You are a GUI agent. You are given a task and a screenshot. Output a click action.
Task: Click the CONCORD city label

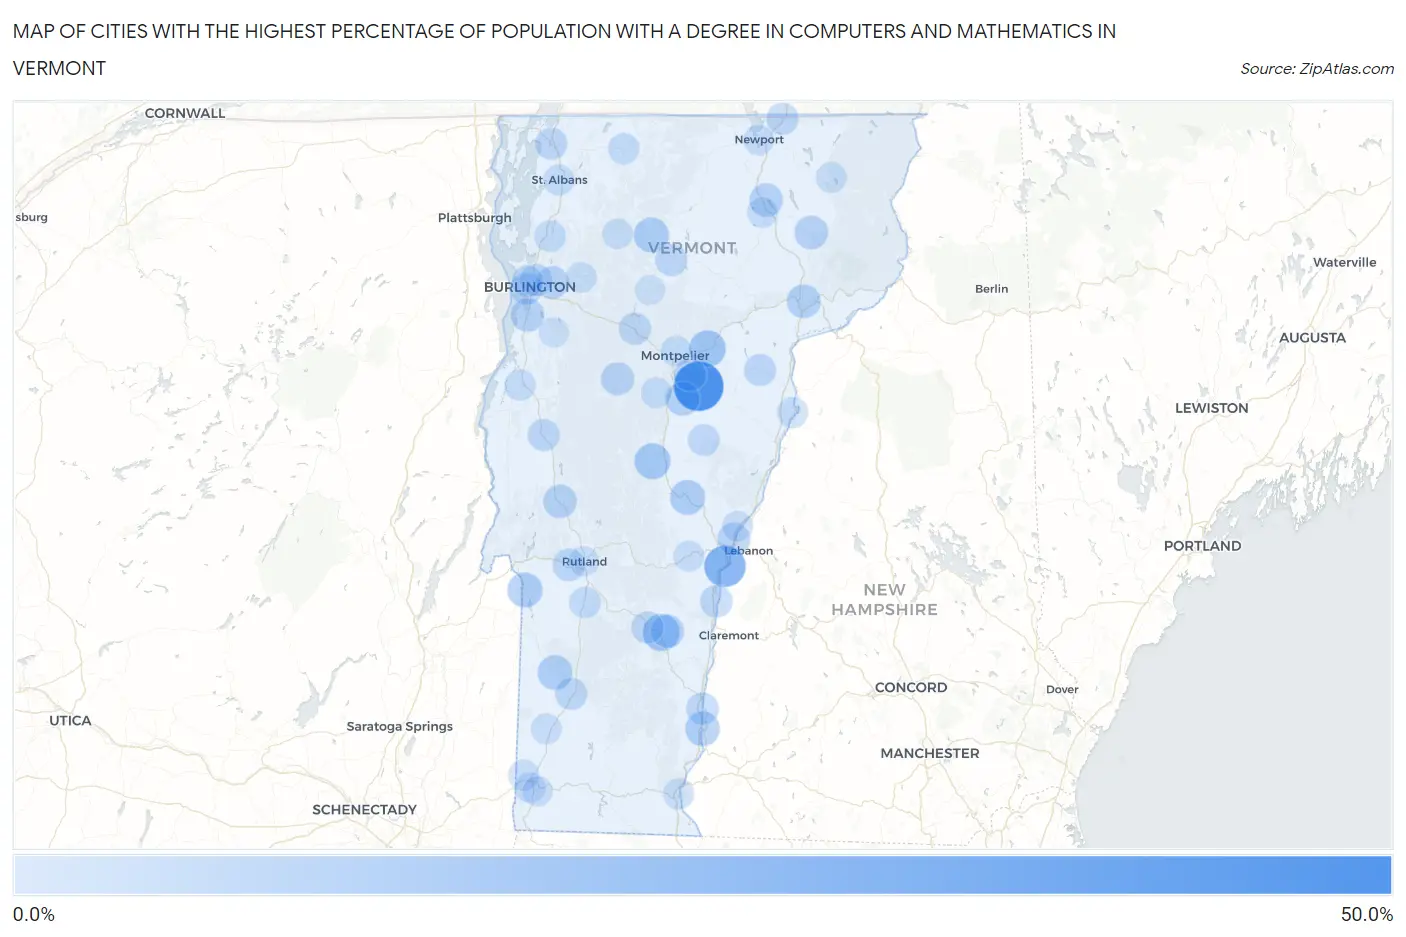click(x=911, y=688)
